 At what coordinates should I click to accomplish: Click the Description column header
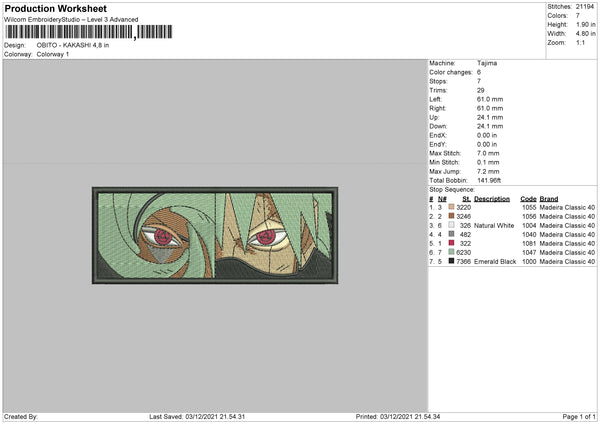click(492, 199)
